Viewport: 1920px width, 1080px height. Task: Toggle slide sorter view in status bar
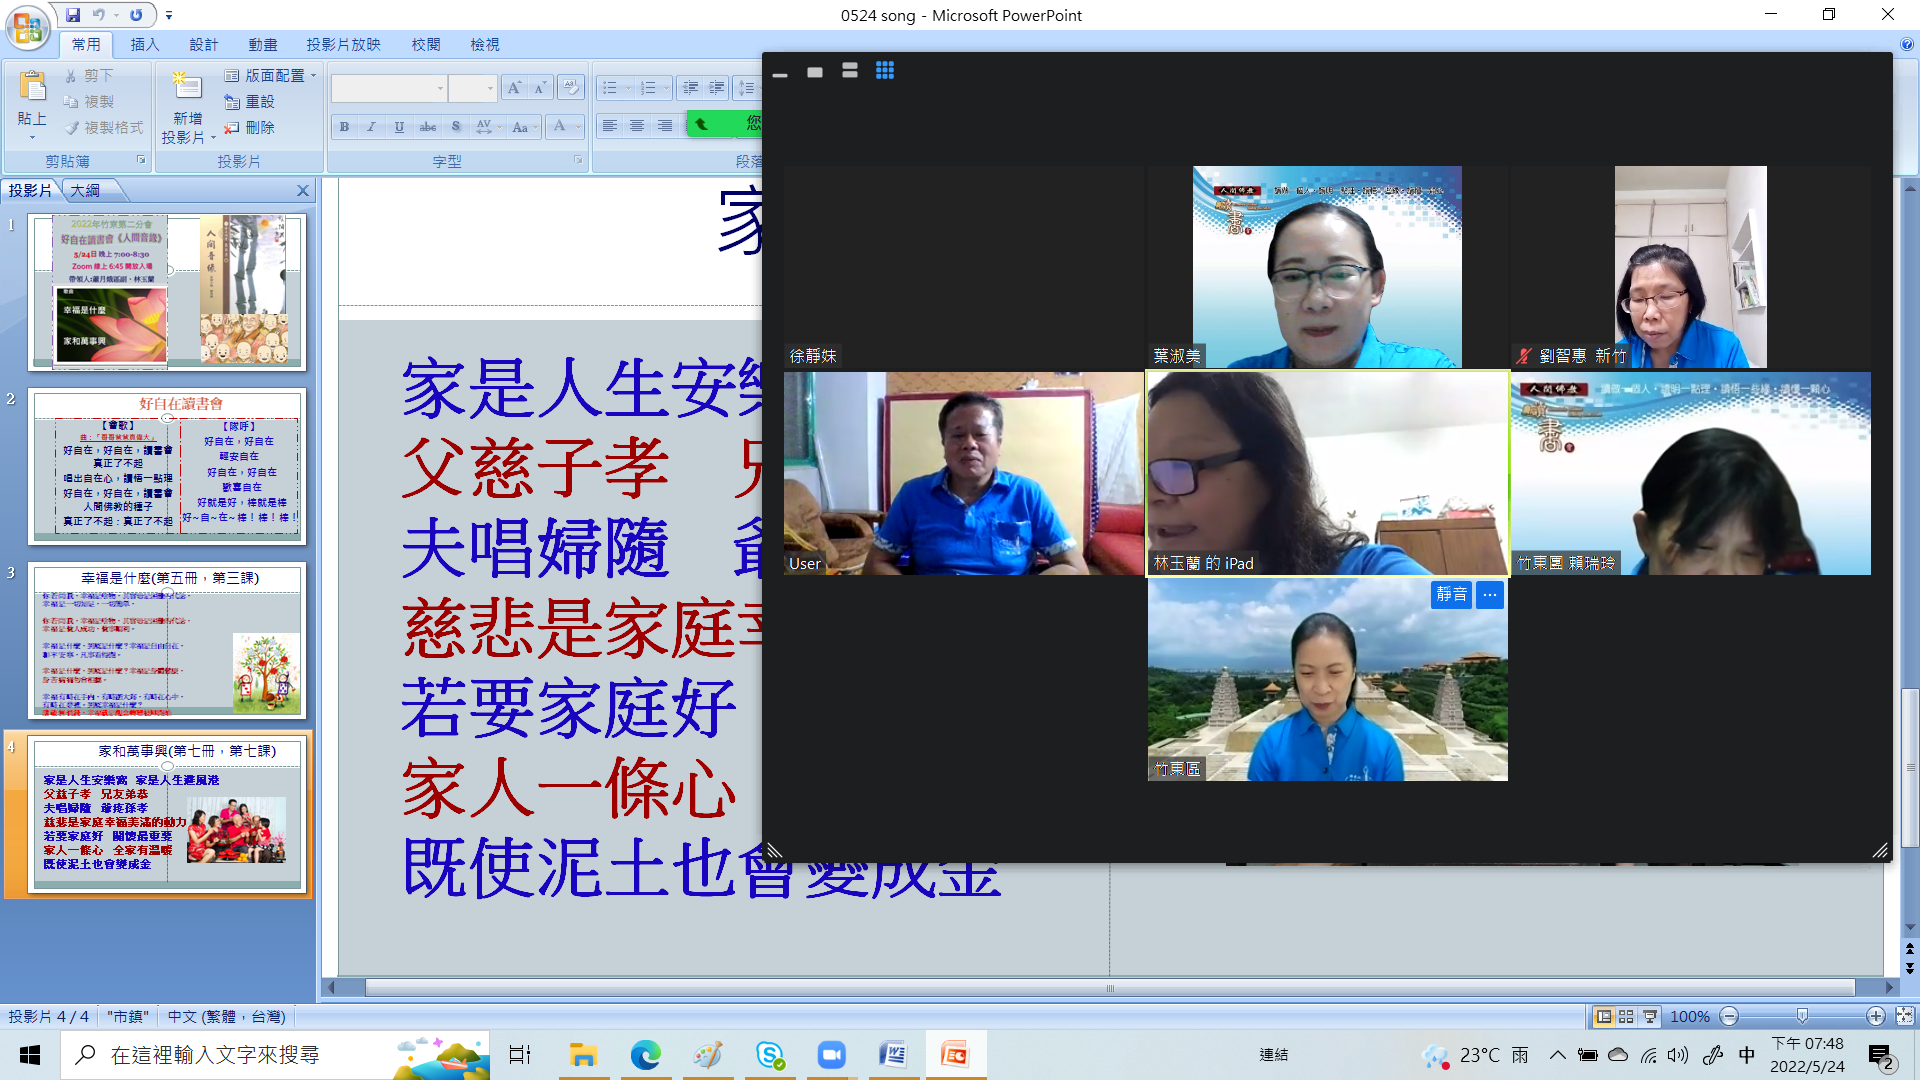[1626, 1016]
